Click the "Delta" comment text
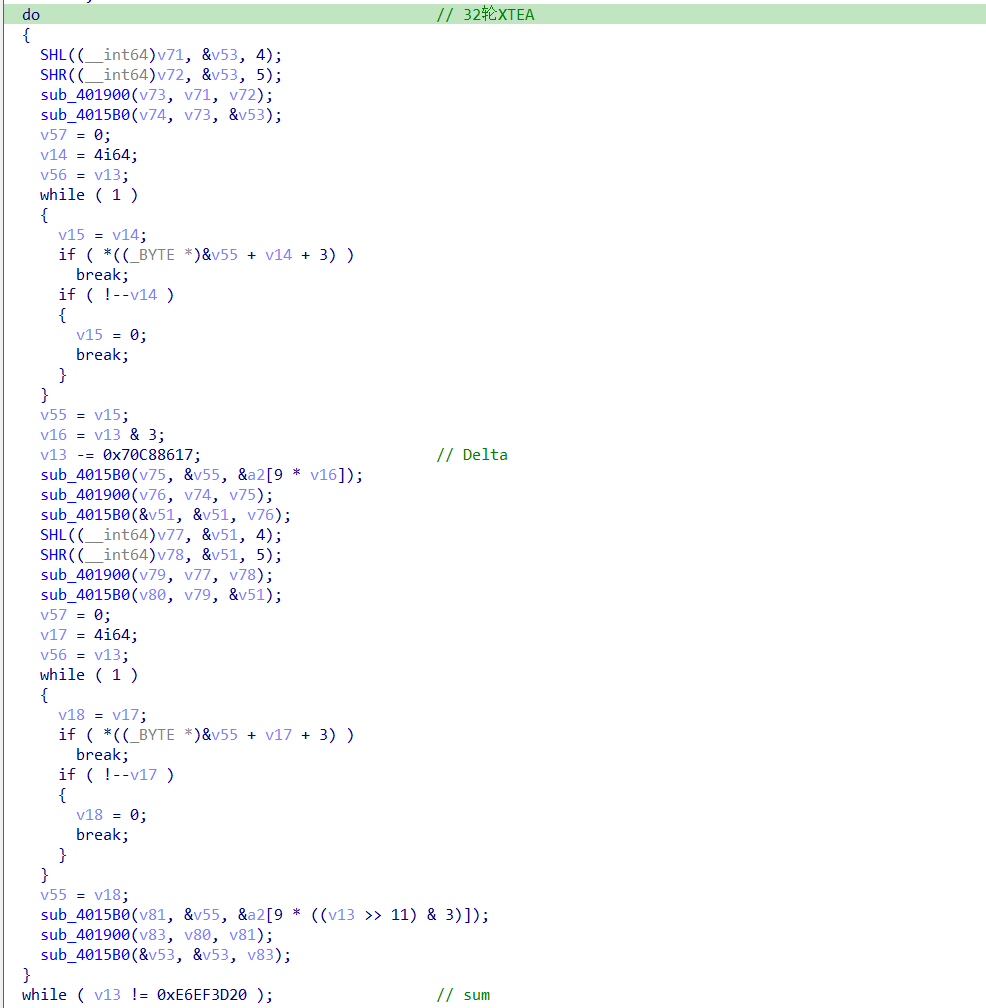The height and width of the screenshot is (1008, 986). pyautogui.click(x=485, y=455)
